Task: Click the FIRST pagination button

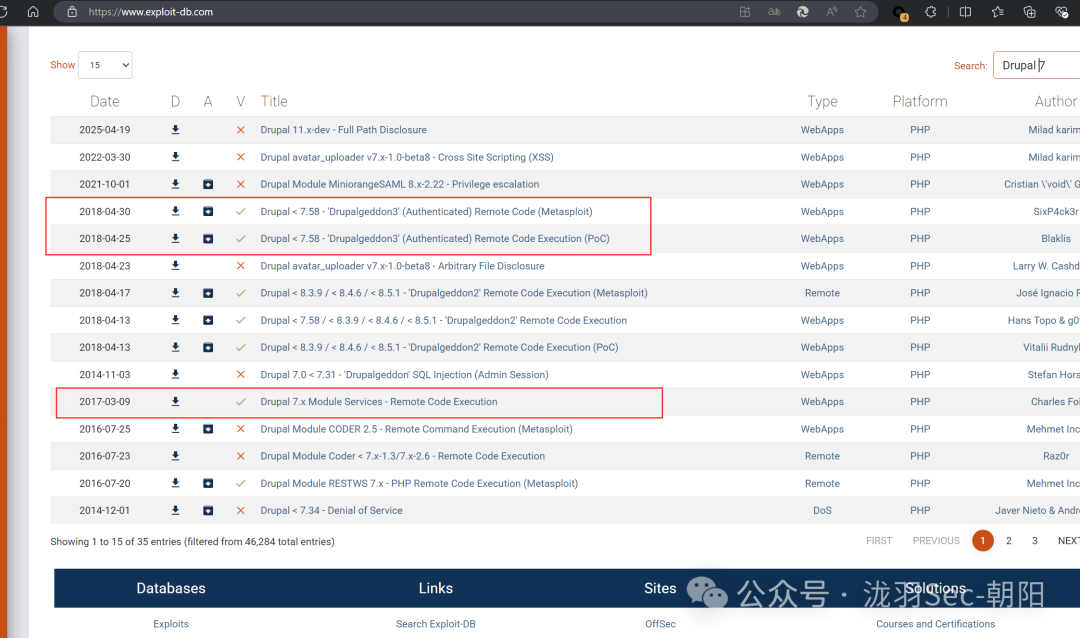Action: point(879,541)
